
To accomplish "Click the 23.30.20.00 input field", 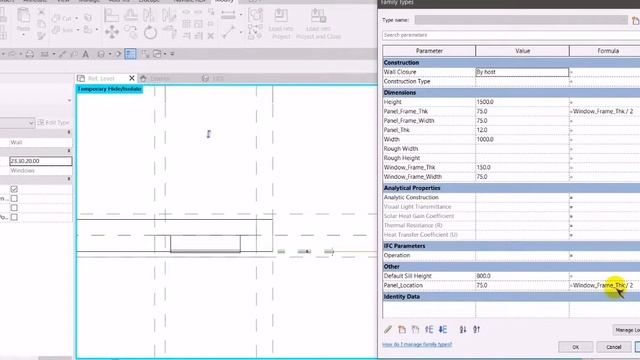I will coord(41,161).
